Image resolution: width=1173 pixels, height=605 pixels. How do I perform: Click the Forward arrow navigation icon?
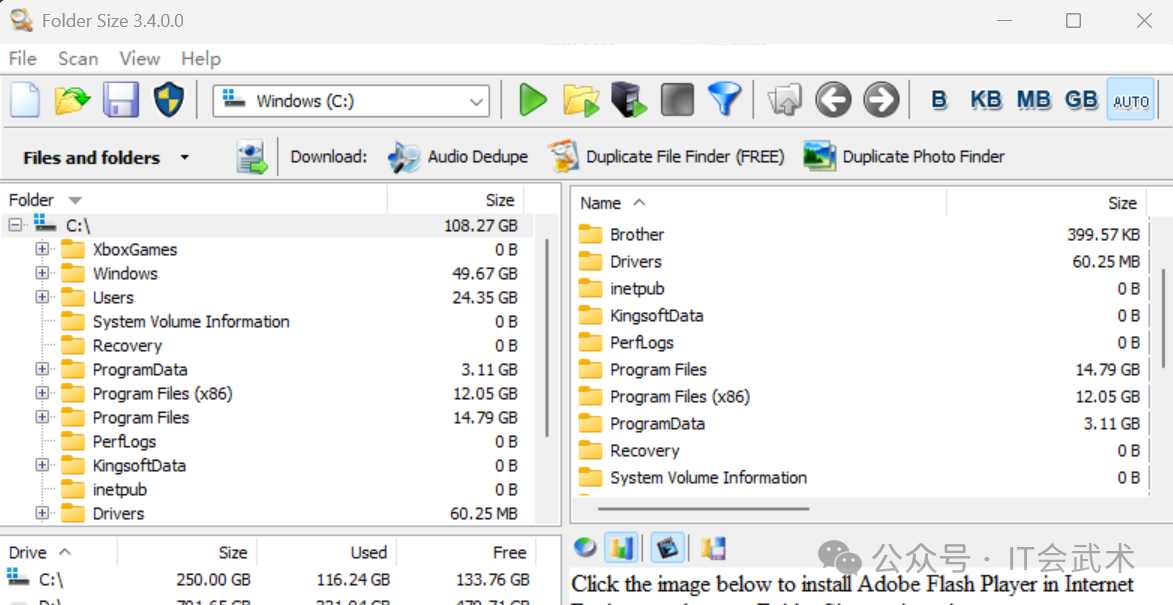click(x=881, y=100)
